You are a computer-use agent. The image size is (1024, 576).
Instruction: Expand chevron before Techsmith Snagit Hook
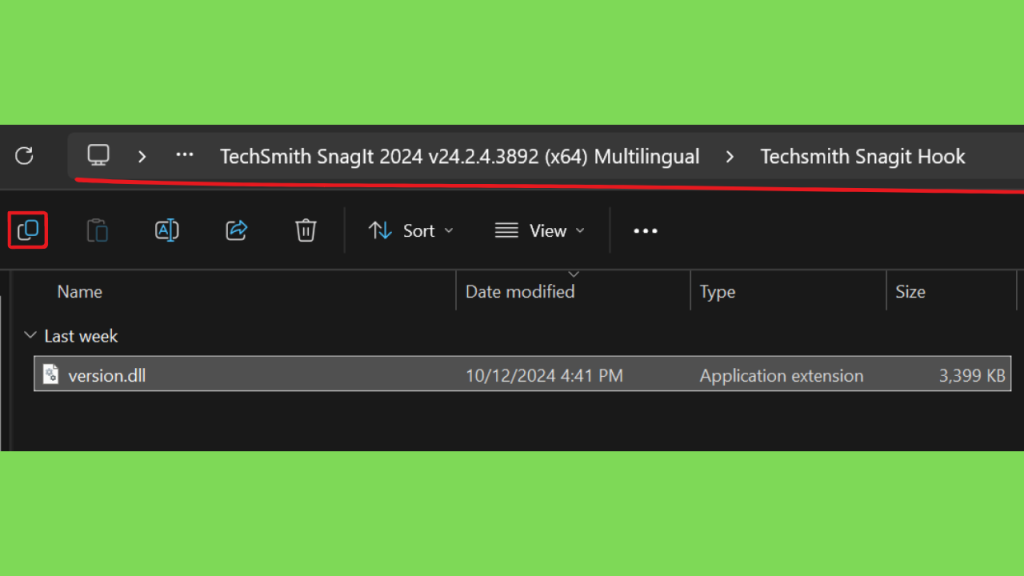pos(729,157)
